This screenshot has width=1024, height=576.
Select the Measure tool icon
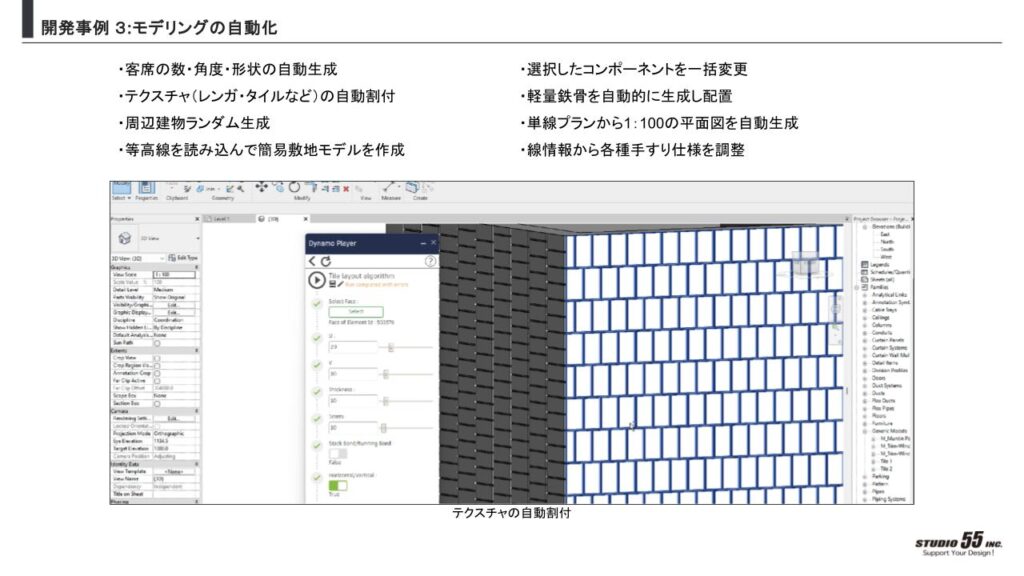(389, 187)
